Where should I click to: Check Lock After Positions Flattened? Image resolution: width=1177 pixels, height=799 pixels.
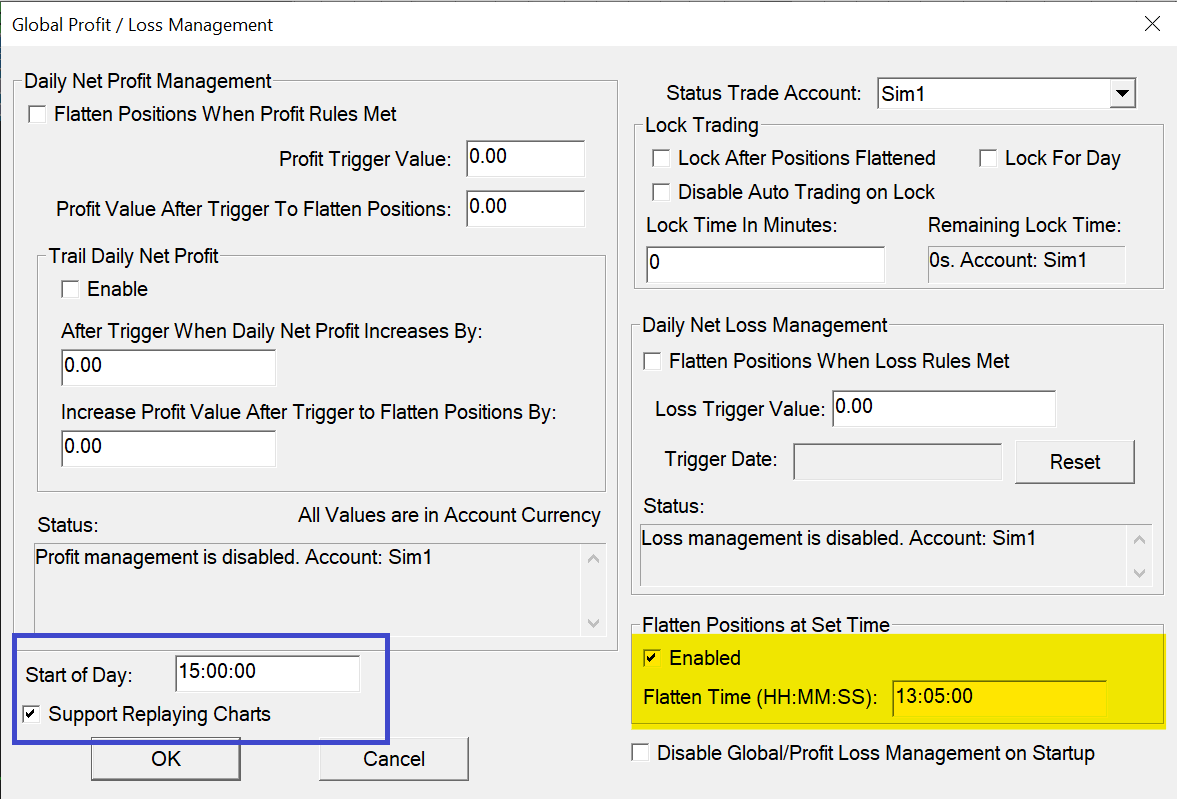[661, 158]
